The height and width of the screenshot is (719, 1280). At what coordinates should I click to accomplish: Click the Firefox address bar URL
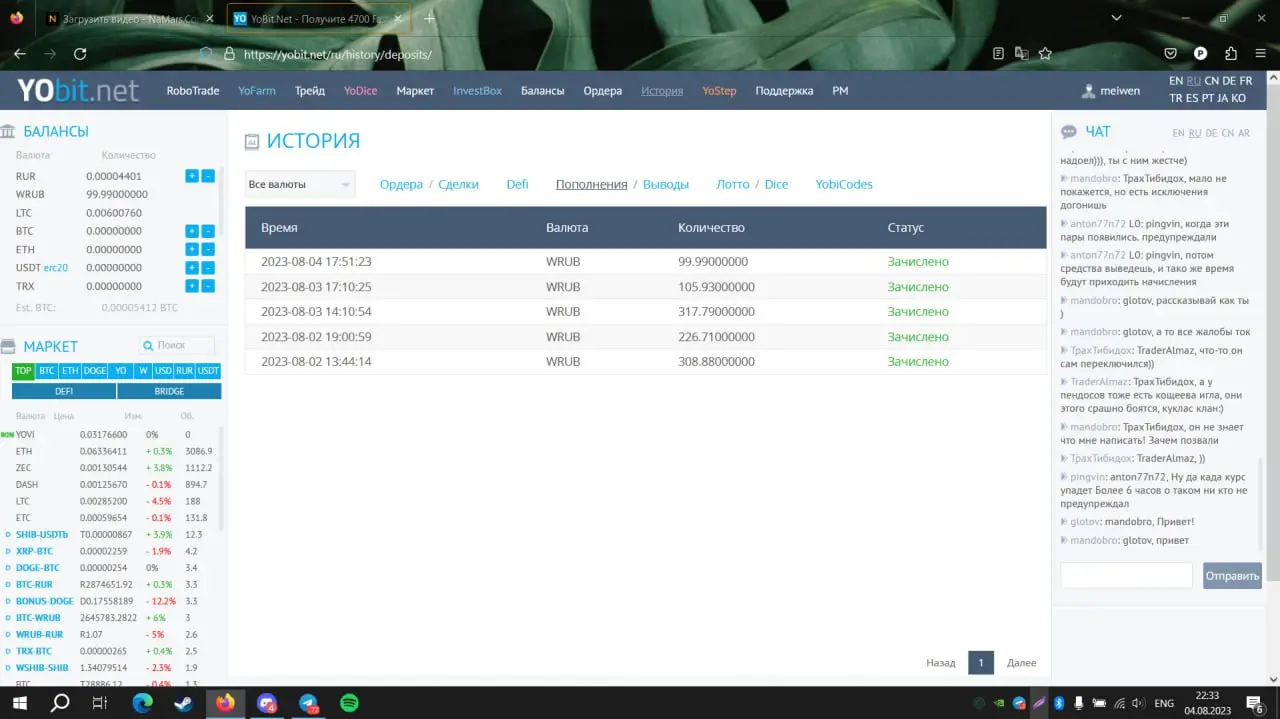338,55
